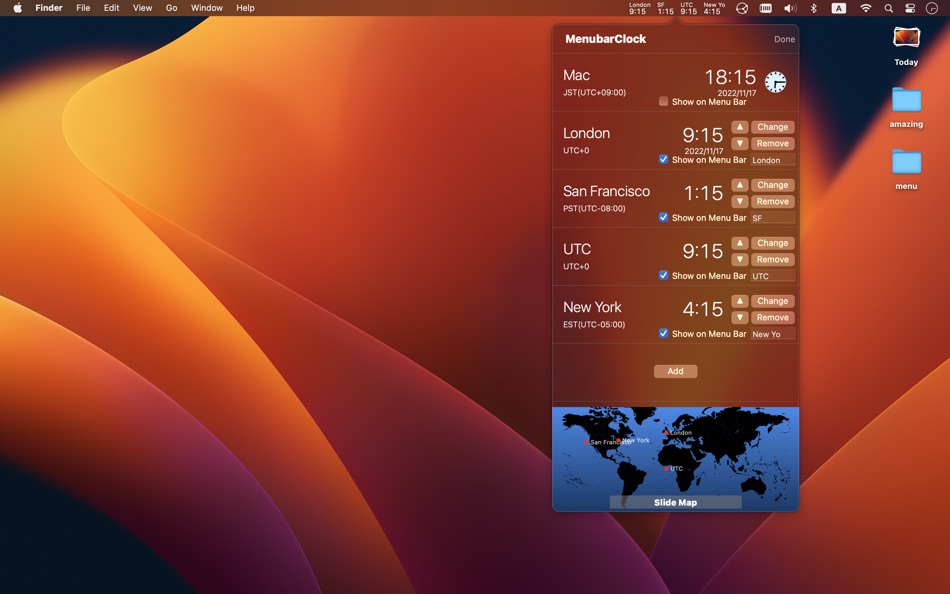
Task: Click the SF menu bar label field
Action: (x=772, y=218)
